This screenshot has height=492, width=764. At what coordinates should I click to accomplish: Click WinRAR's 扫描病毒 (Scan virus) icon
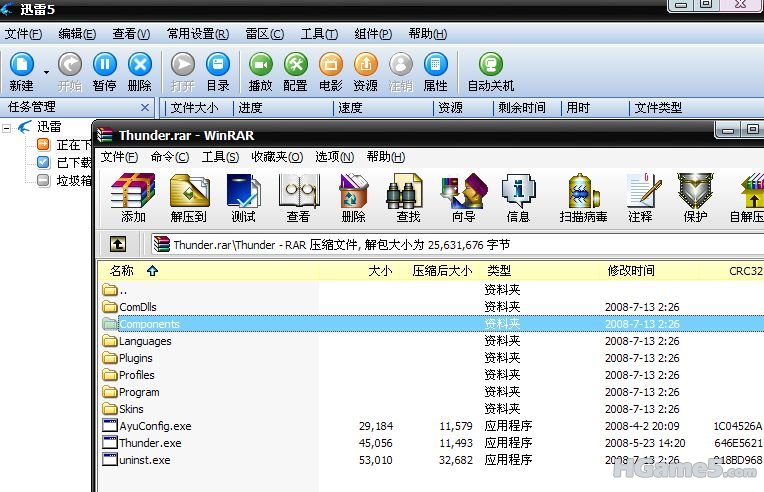point(583,191)
